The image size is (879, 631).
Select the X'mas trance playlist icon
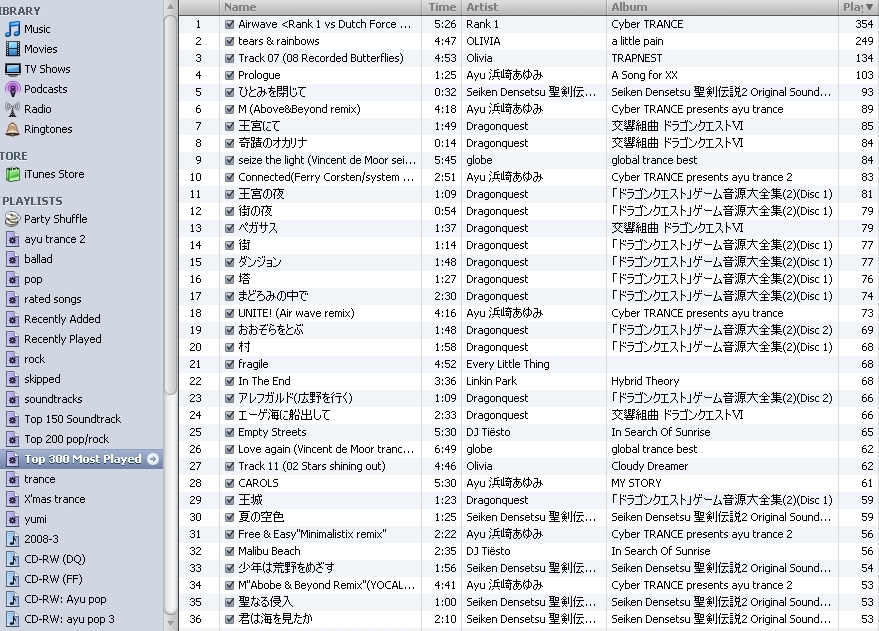[12, 499]
